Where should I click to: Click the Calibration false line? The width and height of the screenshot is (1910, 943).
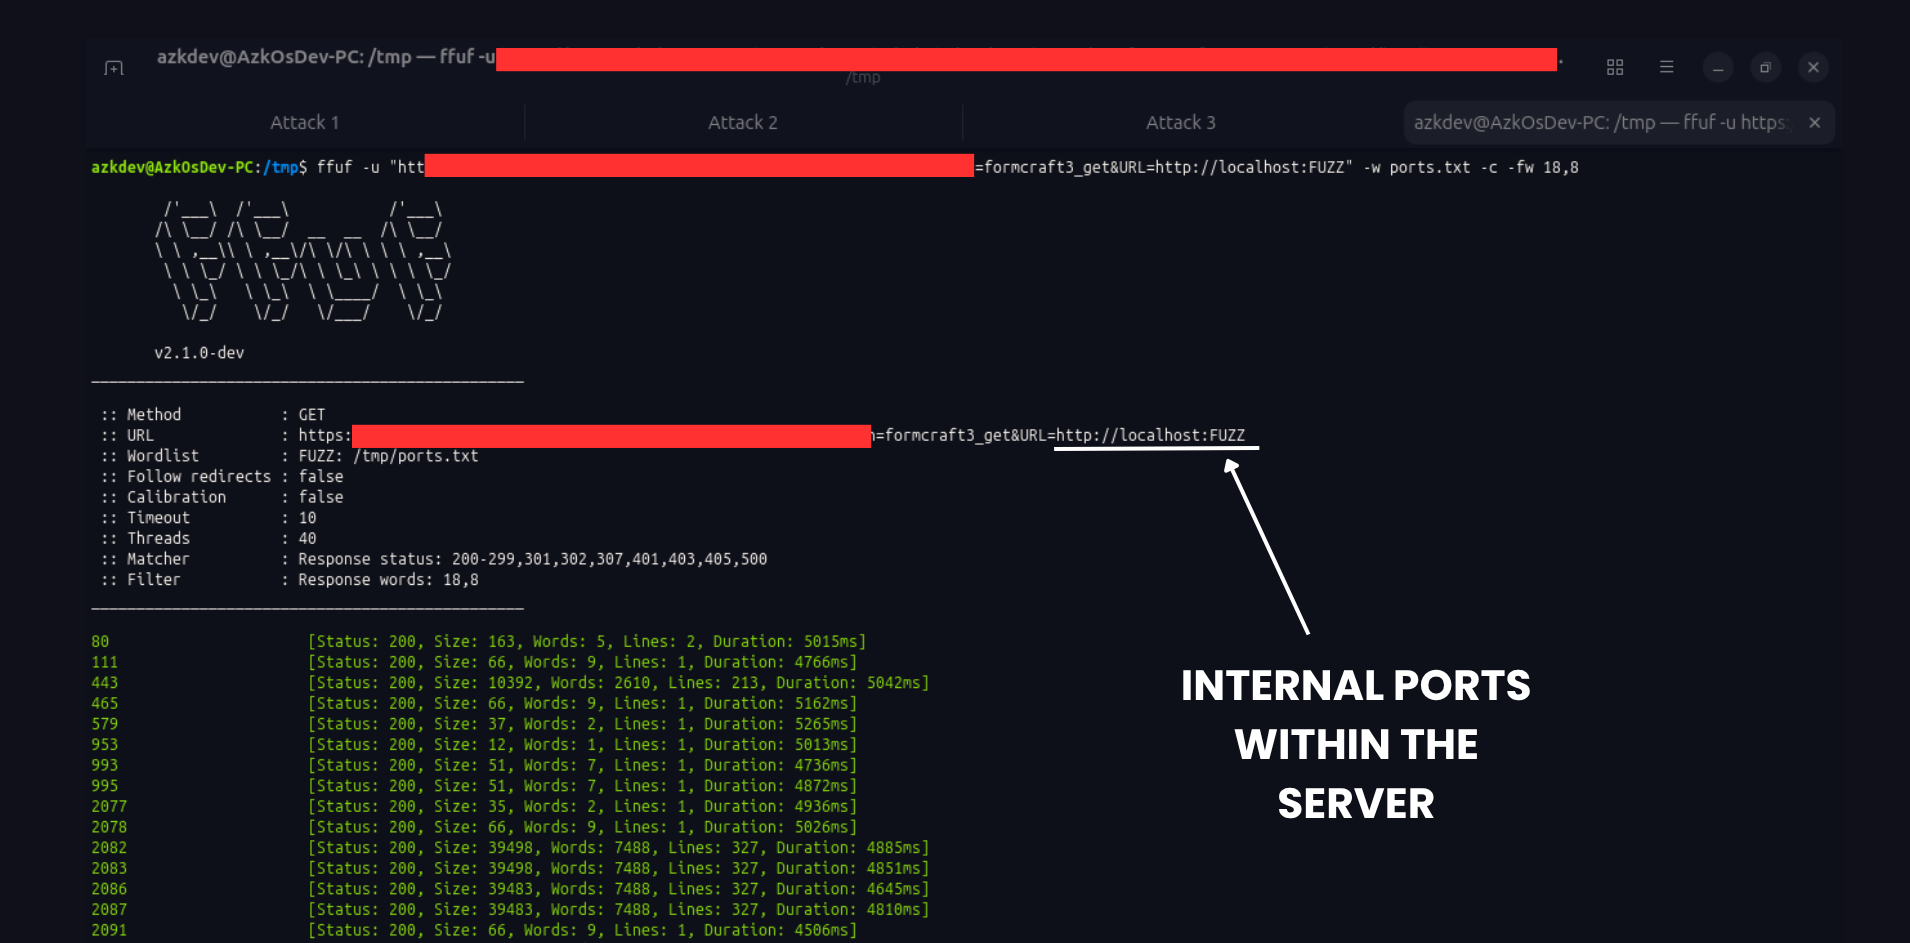(x=222, y=497)
